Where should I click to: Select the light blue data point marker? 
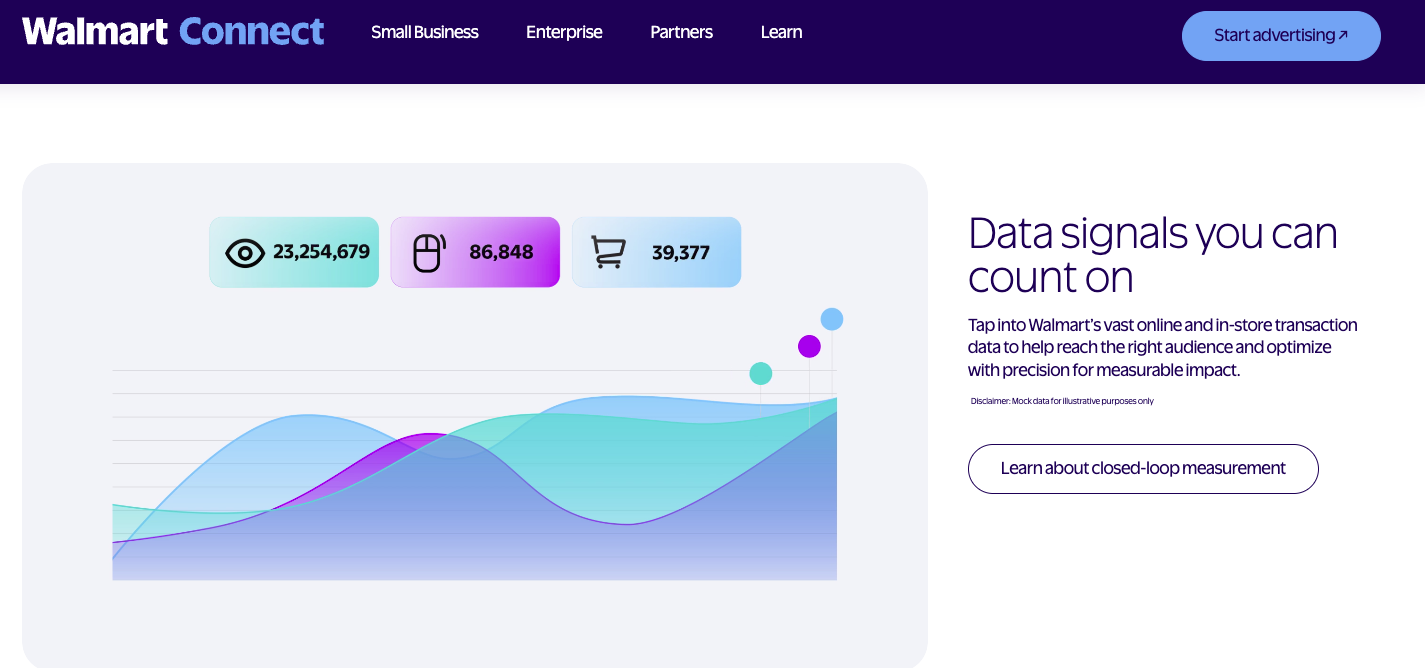coord(832,319)
